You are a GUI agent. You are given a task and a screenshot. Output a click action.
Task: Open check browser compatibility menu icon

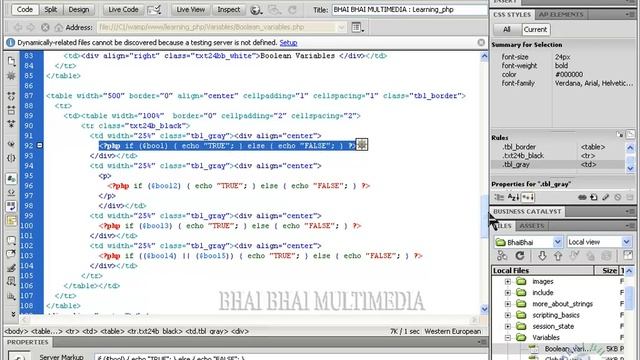(x=154, y=9)
